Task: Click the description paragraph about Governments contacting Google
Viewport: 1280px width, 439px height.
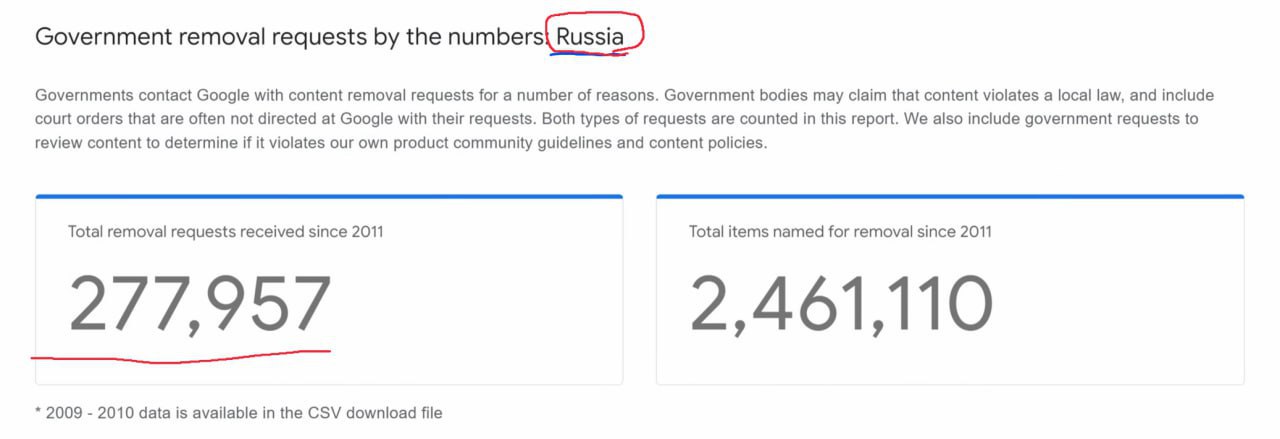Action: [x=625, y=119]
